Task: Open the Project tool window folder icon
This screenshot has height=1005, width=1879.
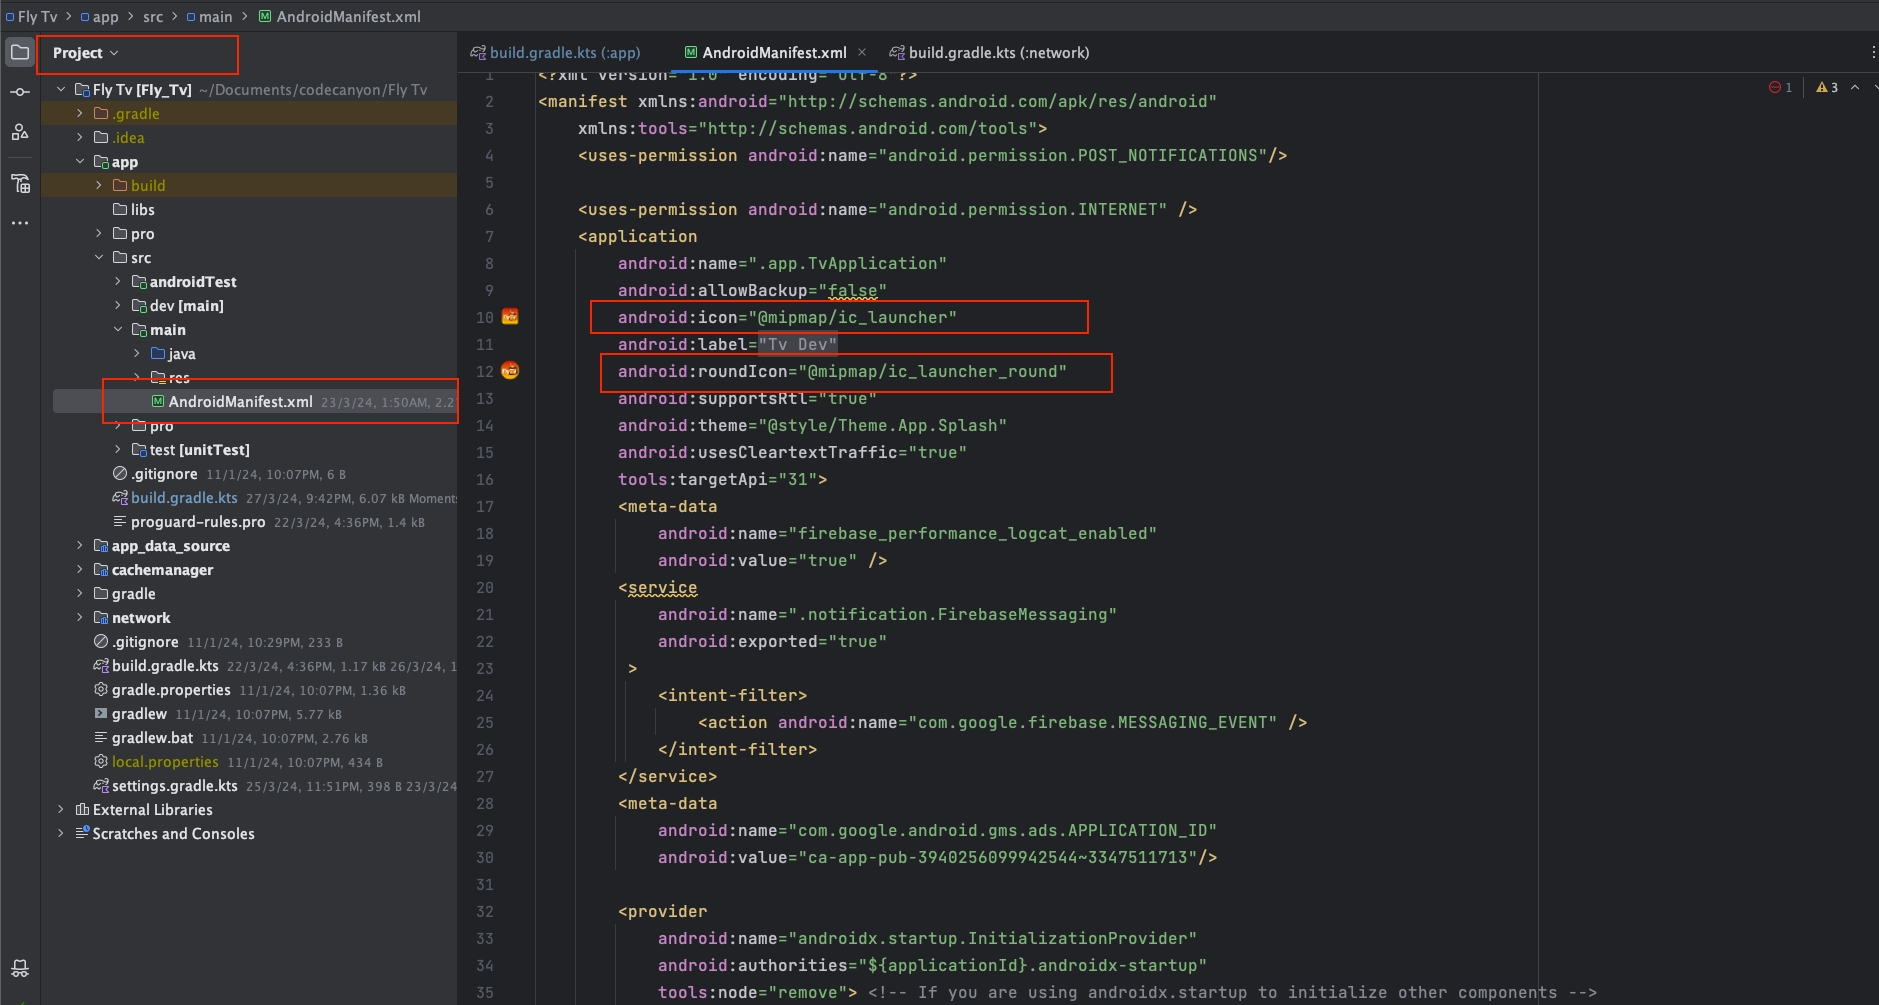Action: point(20,52)
